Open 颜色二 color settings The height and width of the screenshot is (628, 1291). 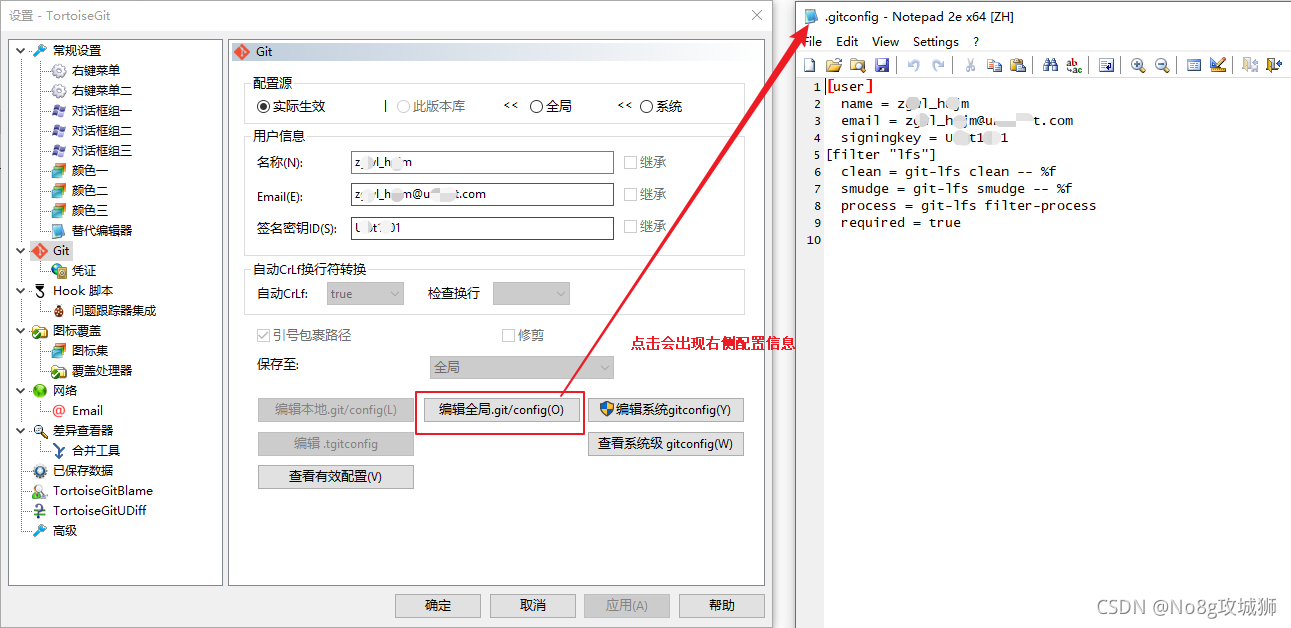click(x=90, y=190)
